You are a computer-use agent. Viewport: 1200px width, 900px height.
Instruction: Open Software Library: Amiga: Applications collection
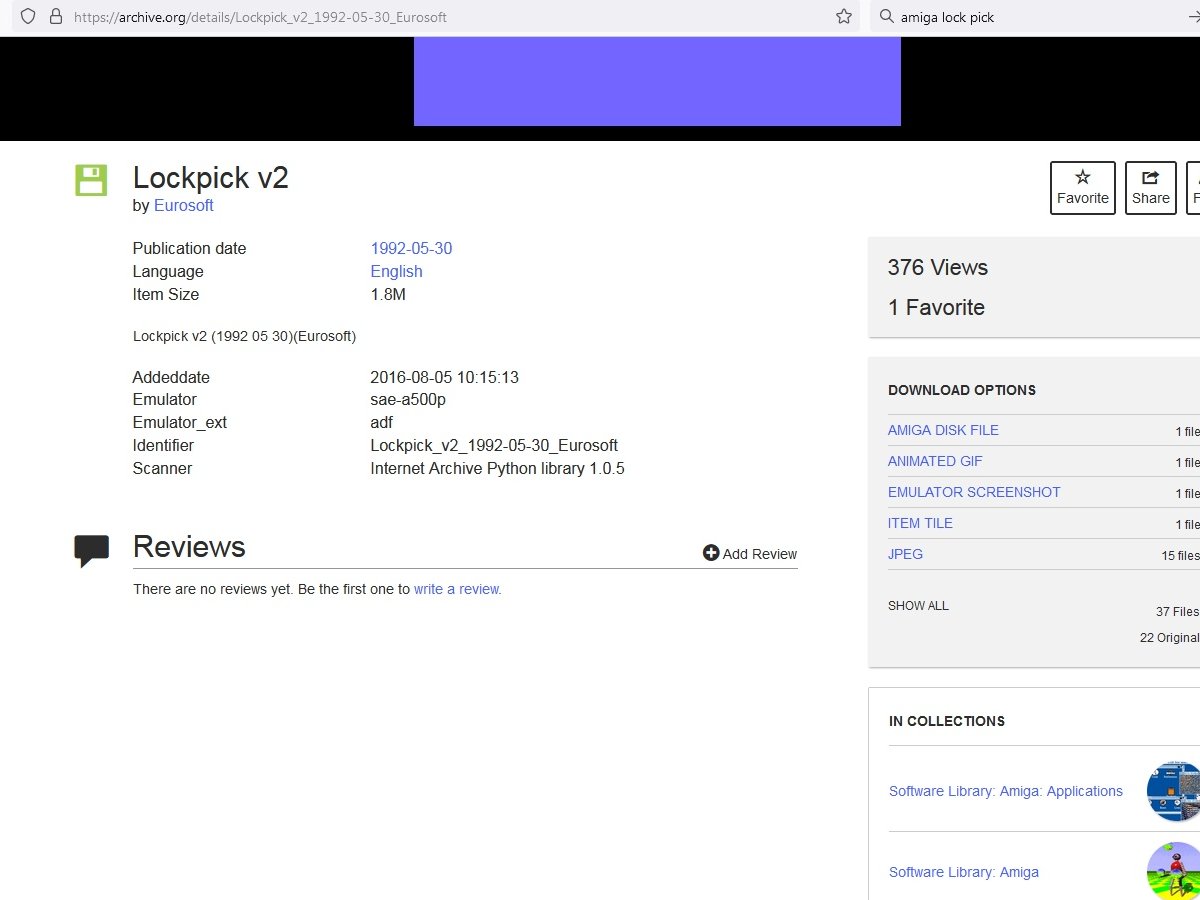[1005, 791]
